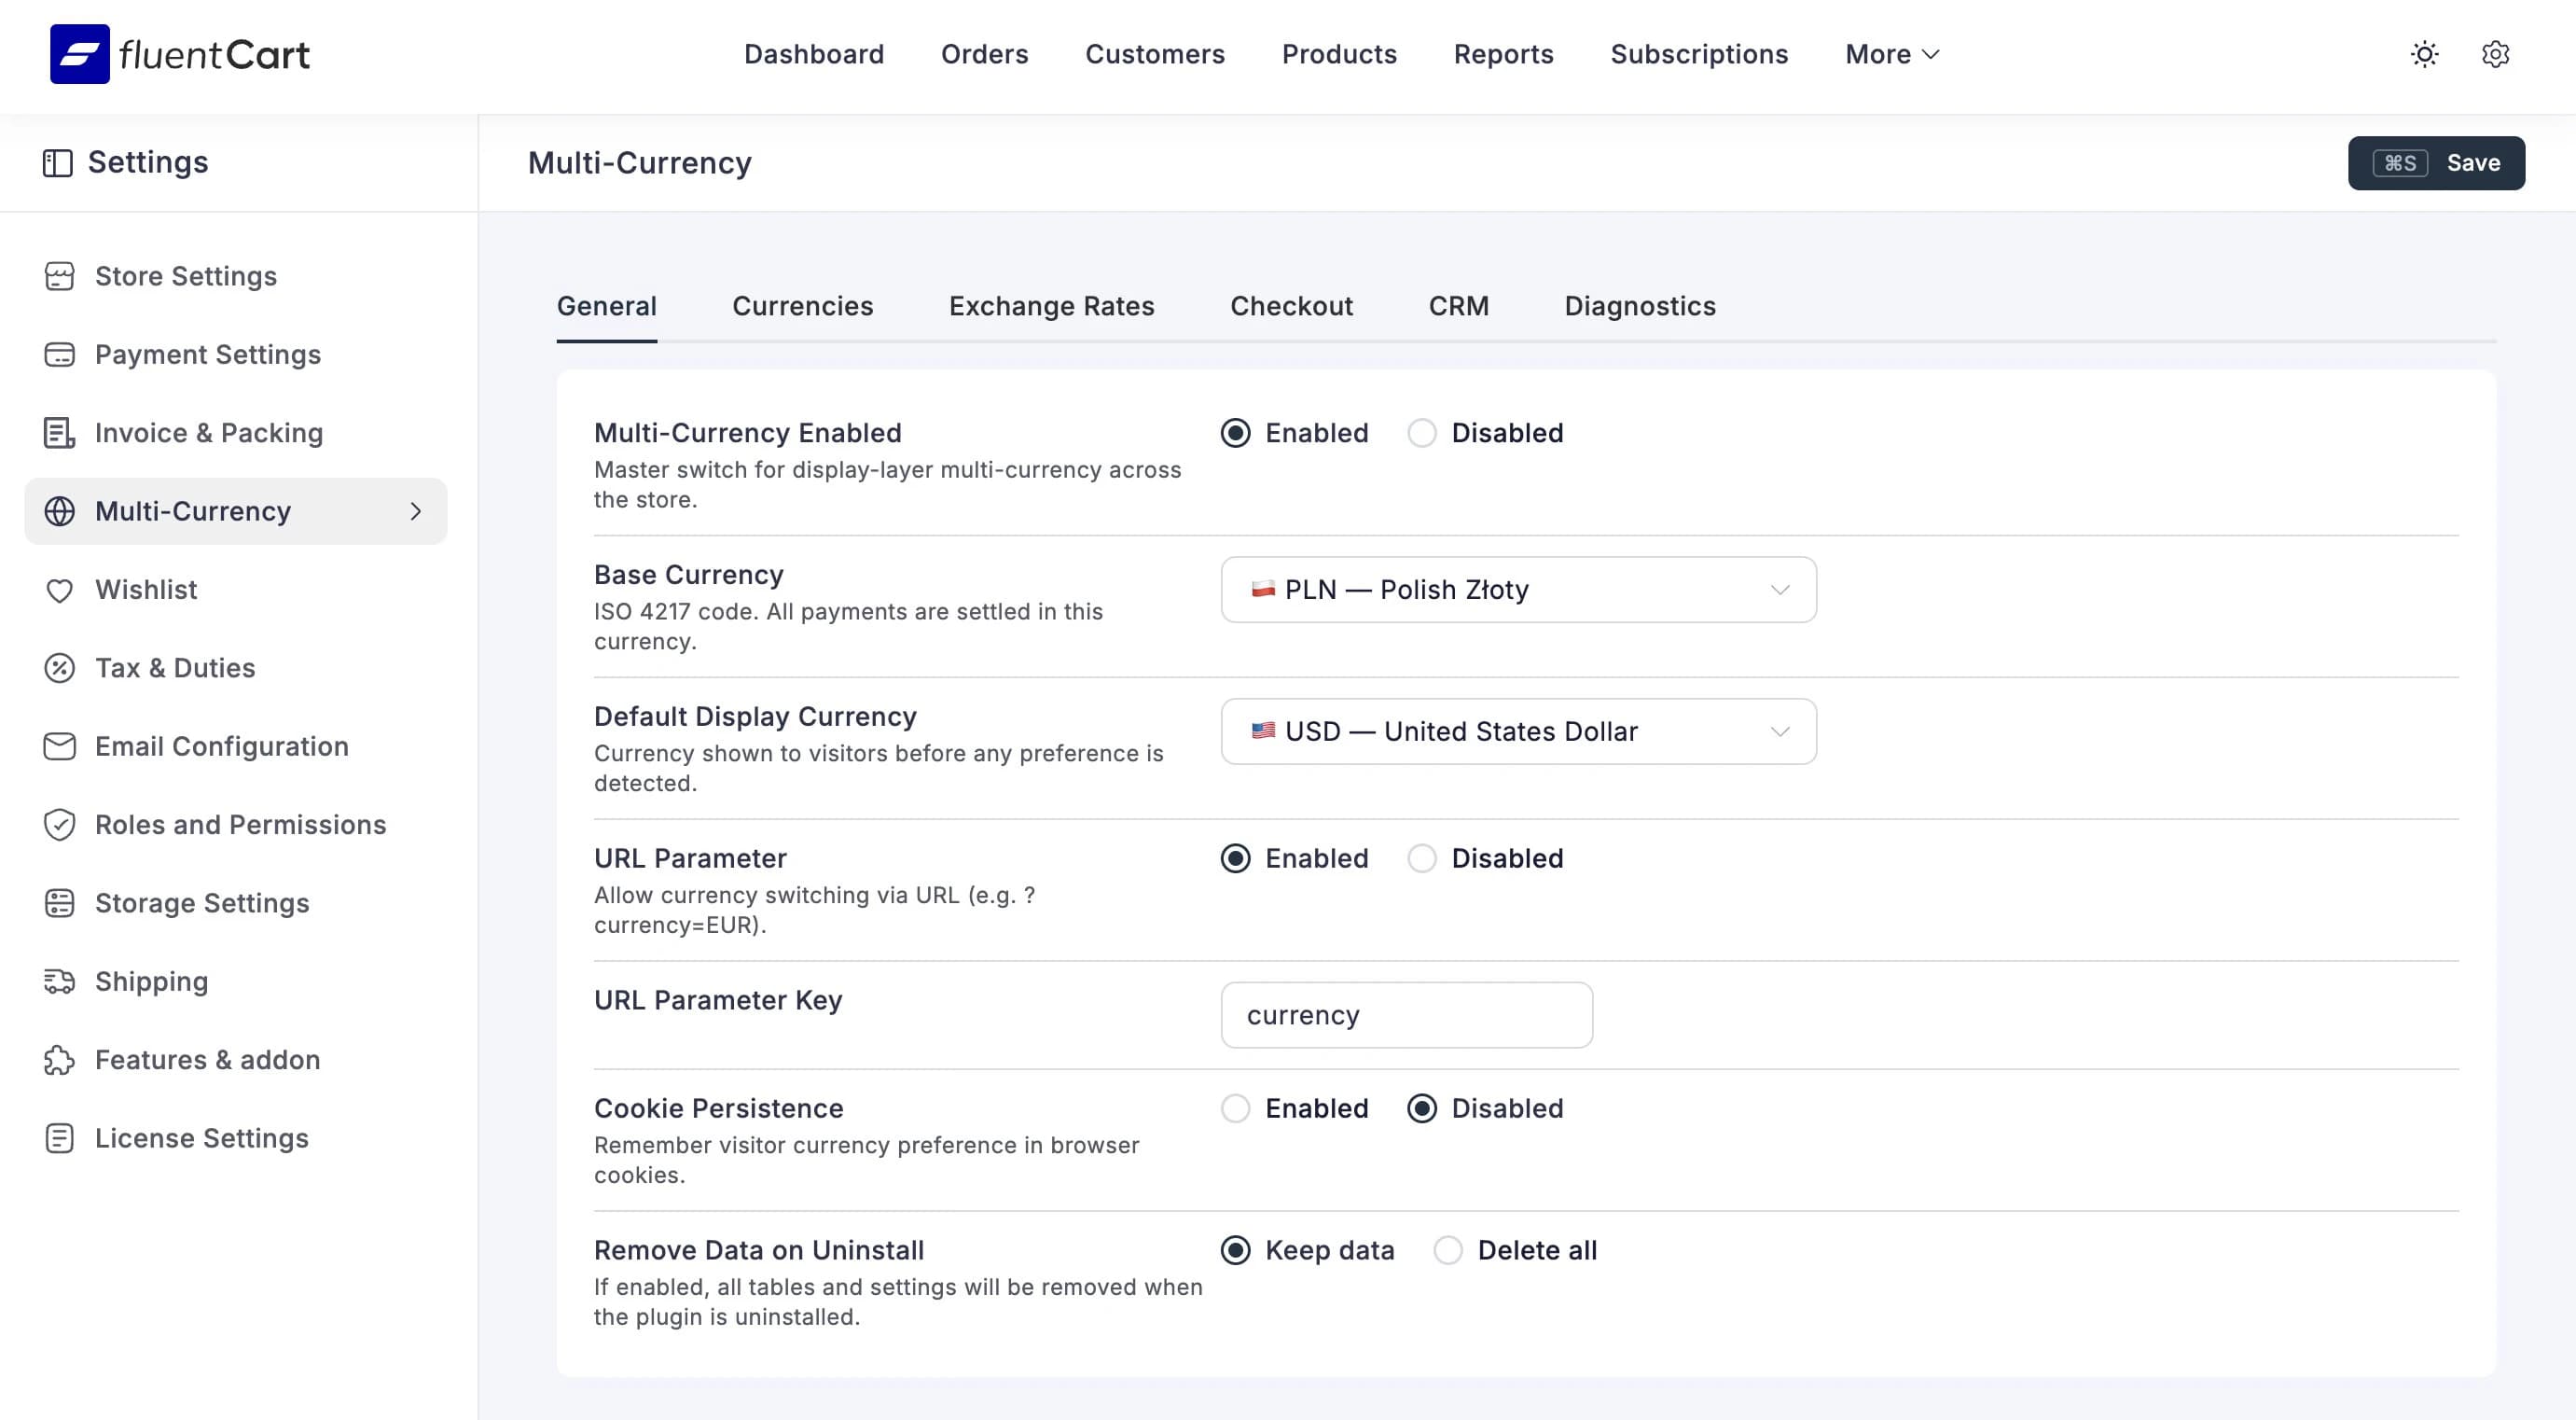Open Wishlist settings via heart icon

click(x=59, y=589)
